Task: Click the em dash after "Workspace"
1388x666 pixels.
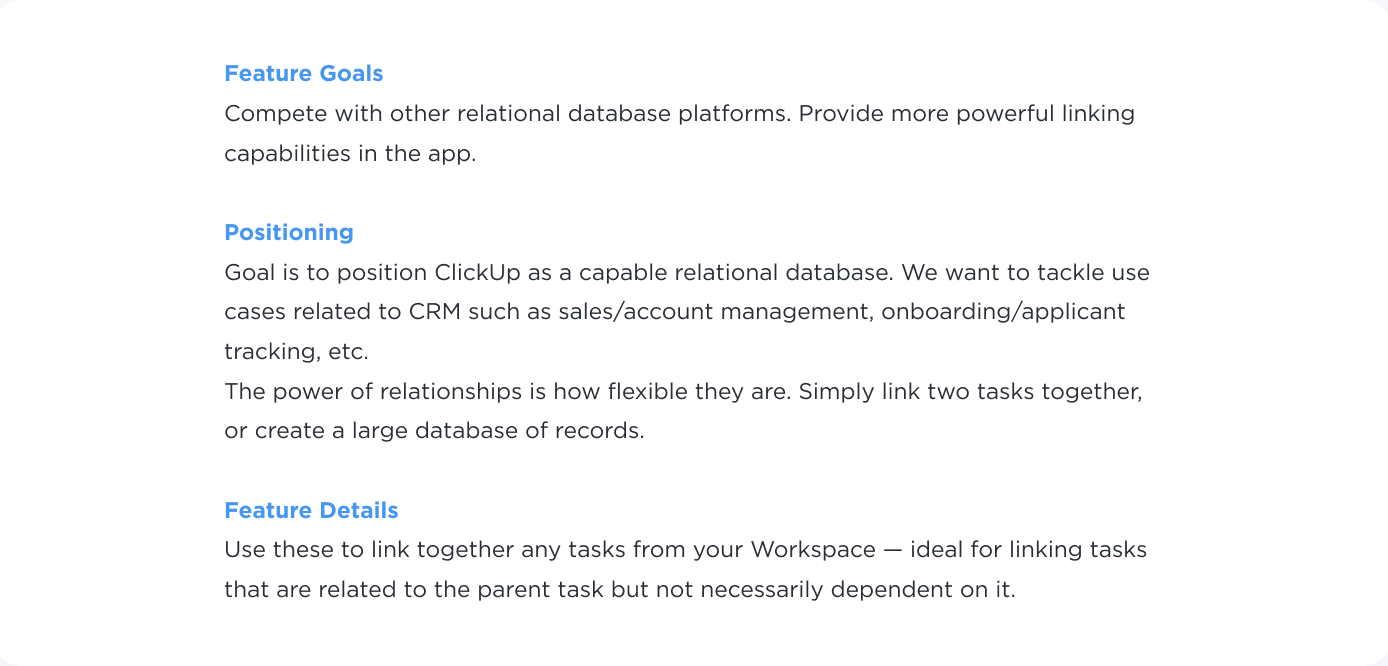Action: click(878, 550)
